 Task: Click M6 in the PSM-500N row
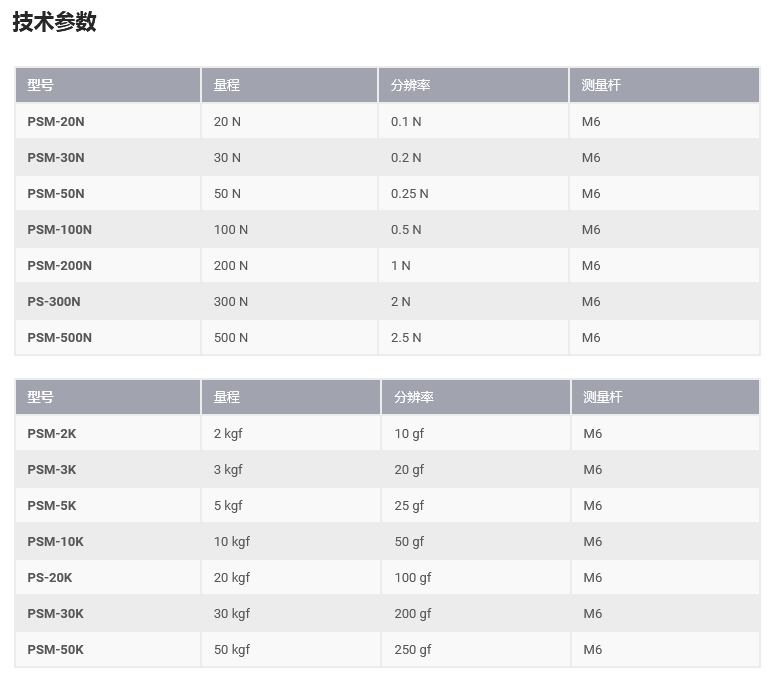point(591,338)
